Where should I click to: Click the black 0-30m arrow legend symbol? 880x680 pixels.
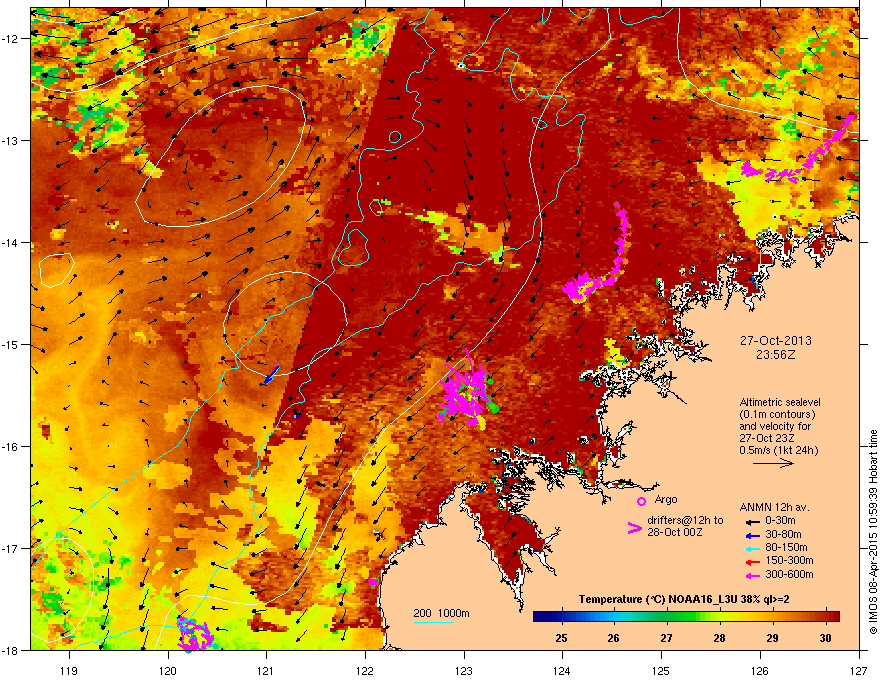752,522
